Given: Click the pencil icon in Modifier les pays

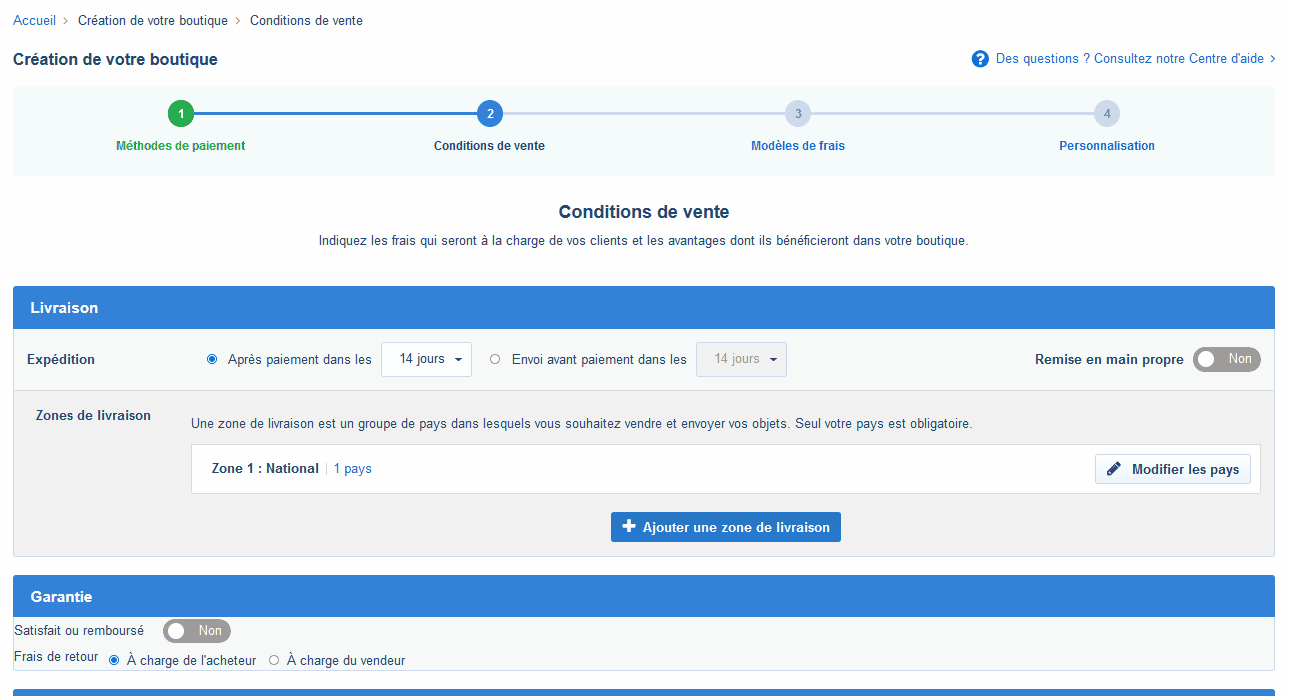Looking at the screenshot, I should coord(1114,469).
